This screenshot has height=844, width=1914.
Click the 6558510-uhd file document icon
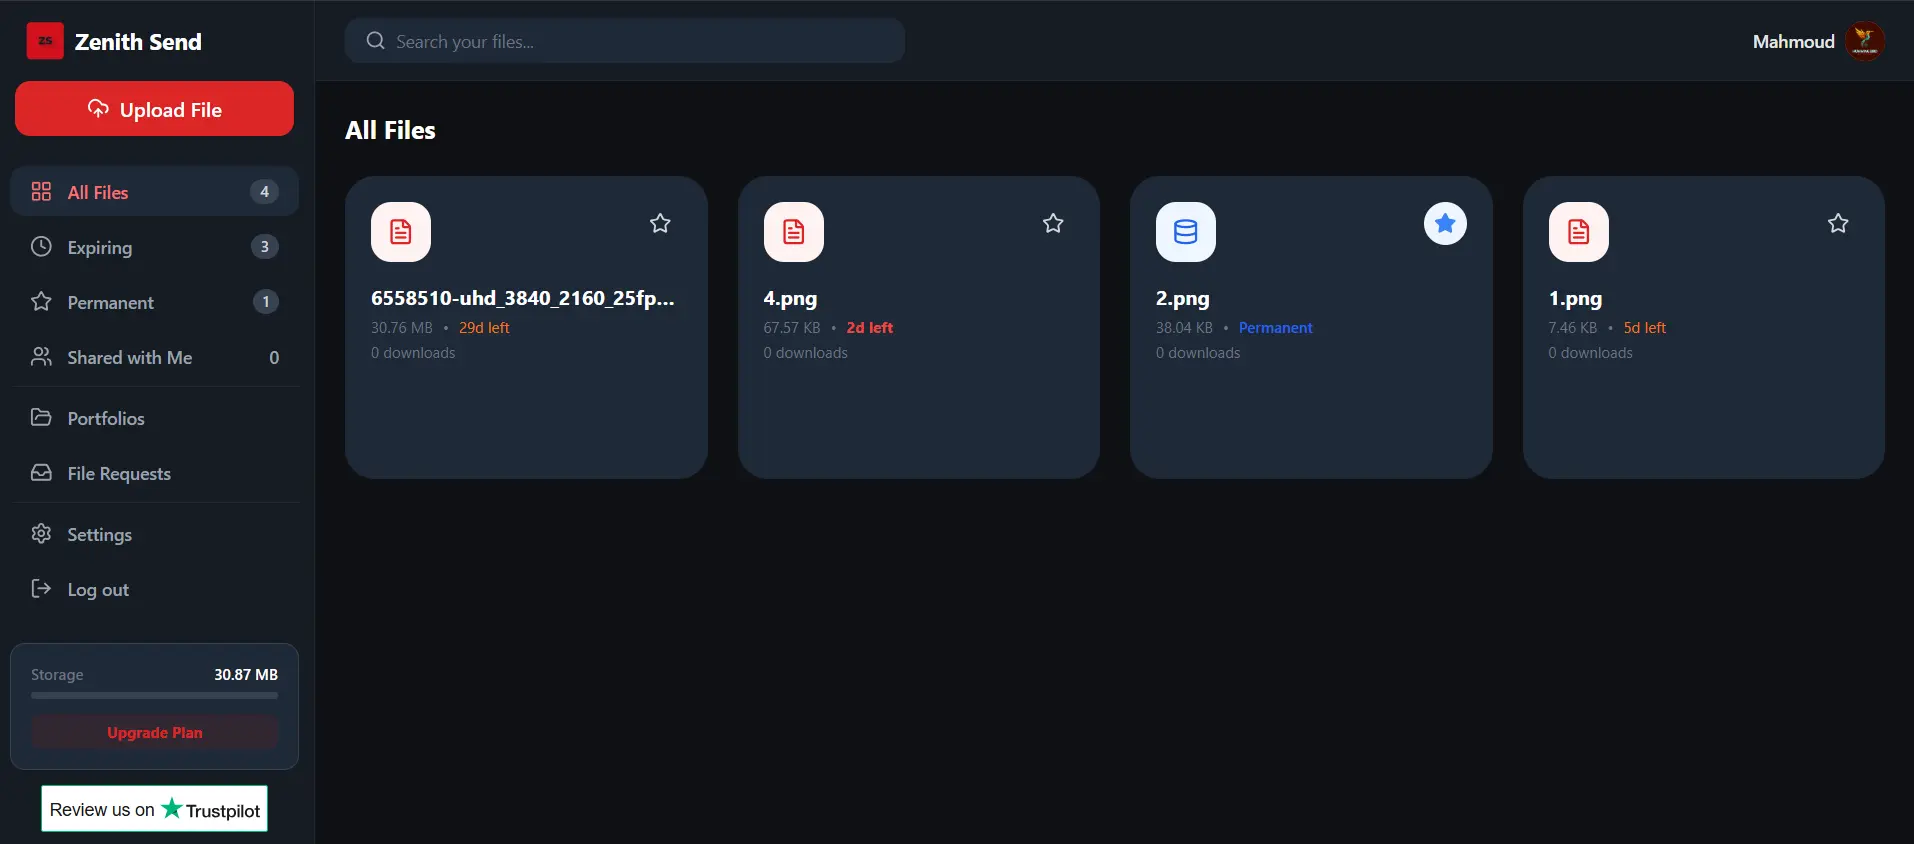point(401,232)
